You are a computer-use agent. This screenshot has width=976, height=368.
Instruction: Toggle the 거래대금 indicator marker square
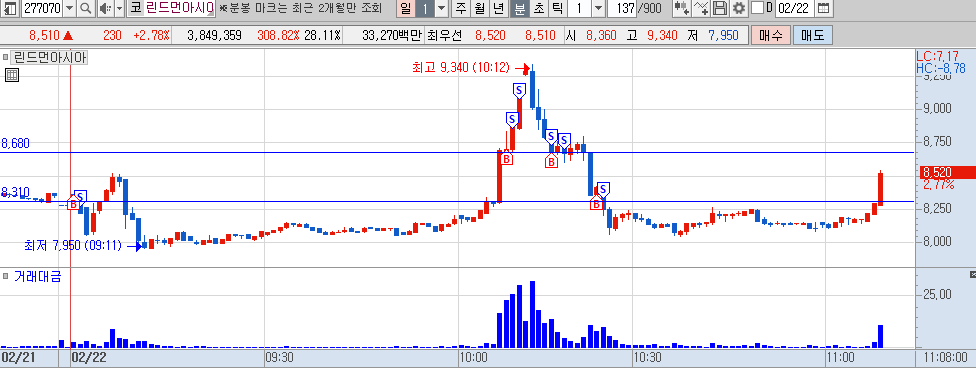pos(5,275)
